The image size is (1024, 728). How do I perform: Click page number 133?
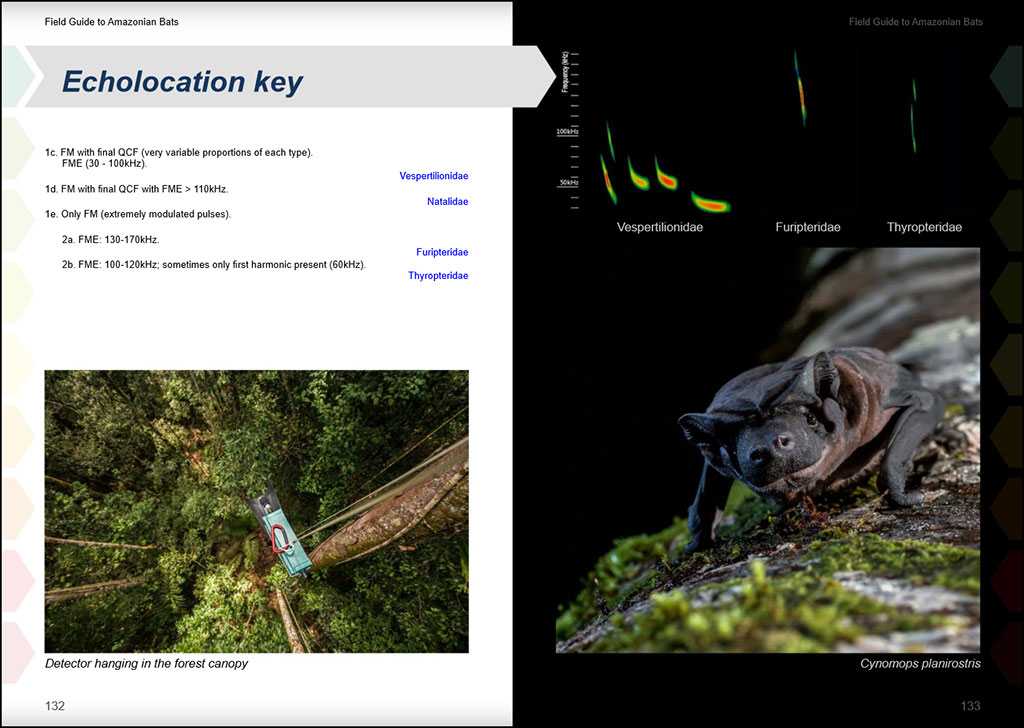[970, 706]
